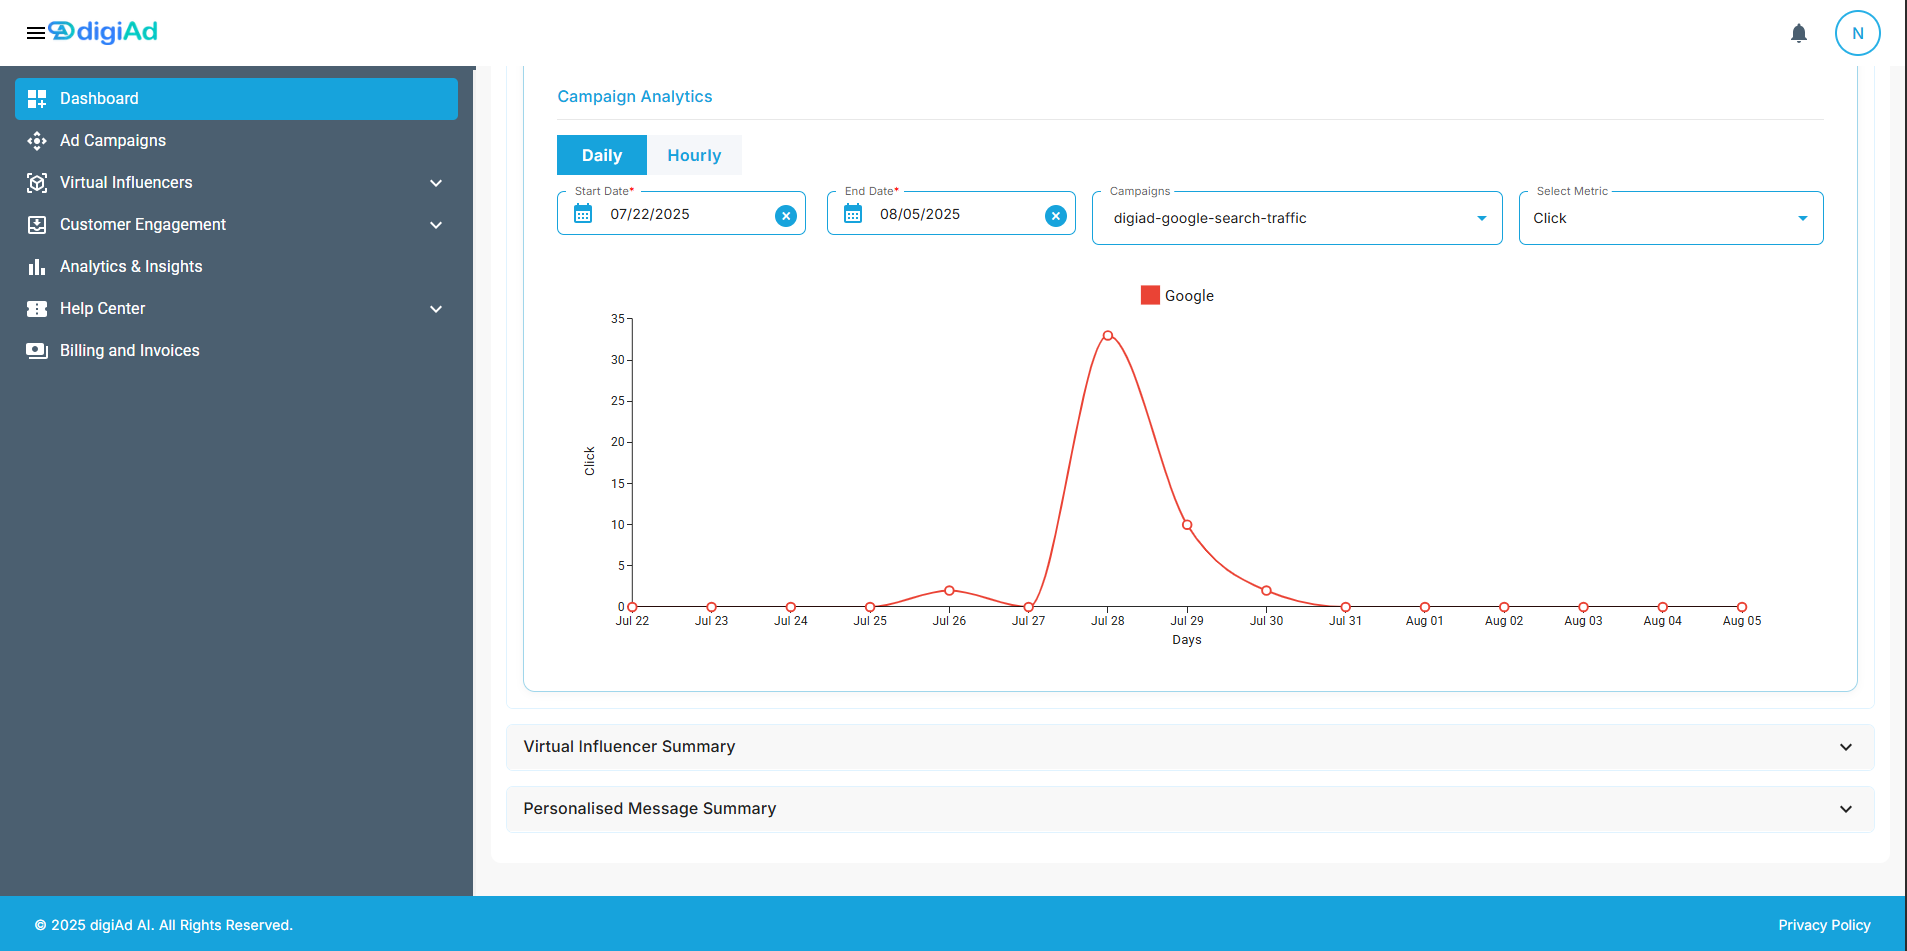Image resolution: width=1907 pixels, height=951 pixels.
Task: Expand Customer Engagement submenu chevron
Action: tap(436, 225)
